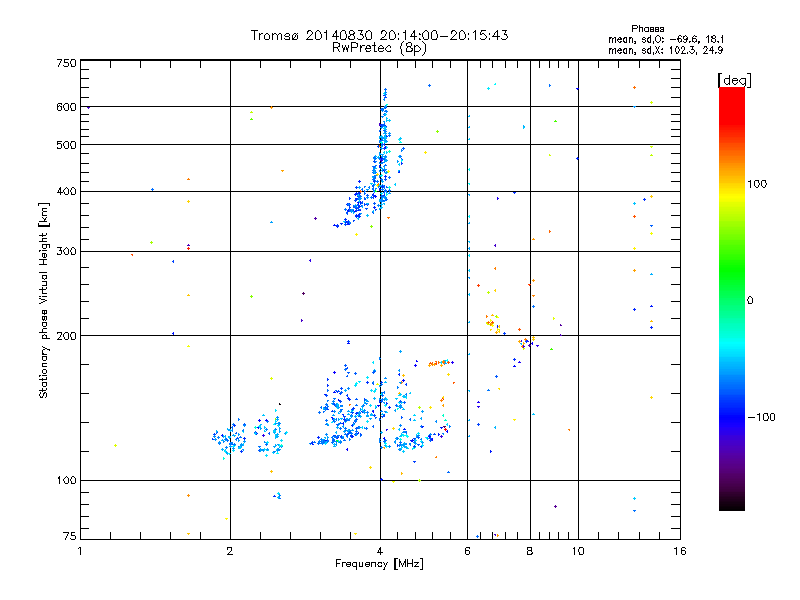Select the subtitle 'RwPretec (8p)'

[379, 48]
